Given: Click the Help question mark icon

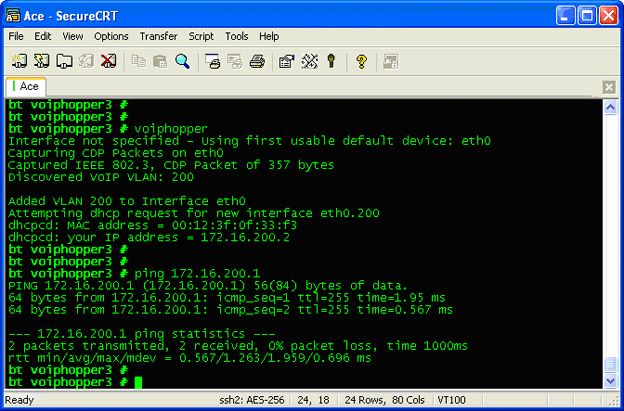Looking at the screenshot, I should point(361,61).
